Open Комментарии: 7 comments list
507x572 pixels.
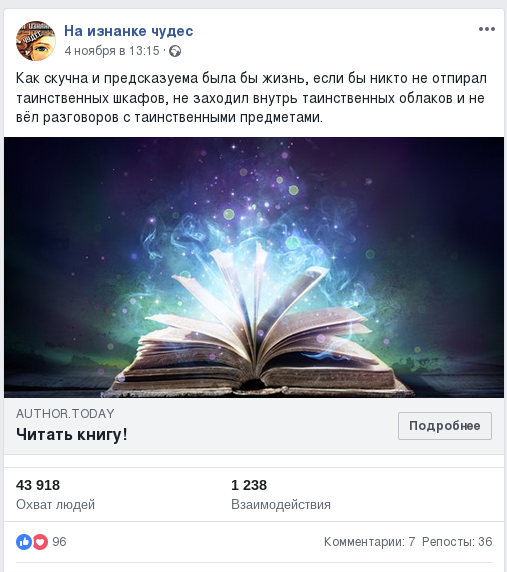coord(369,542)
